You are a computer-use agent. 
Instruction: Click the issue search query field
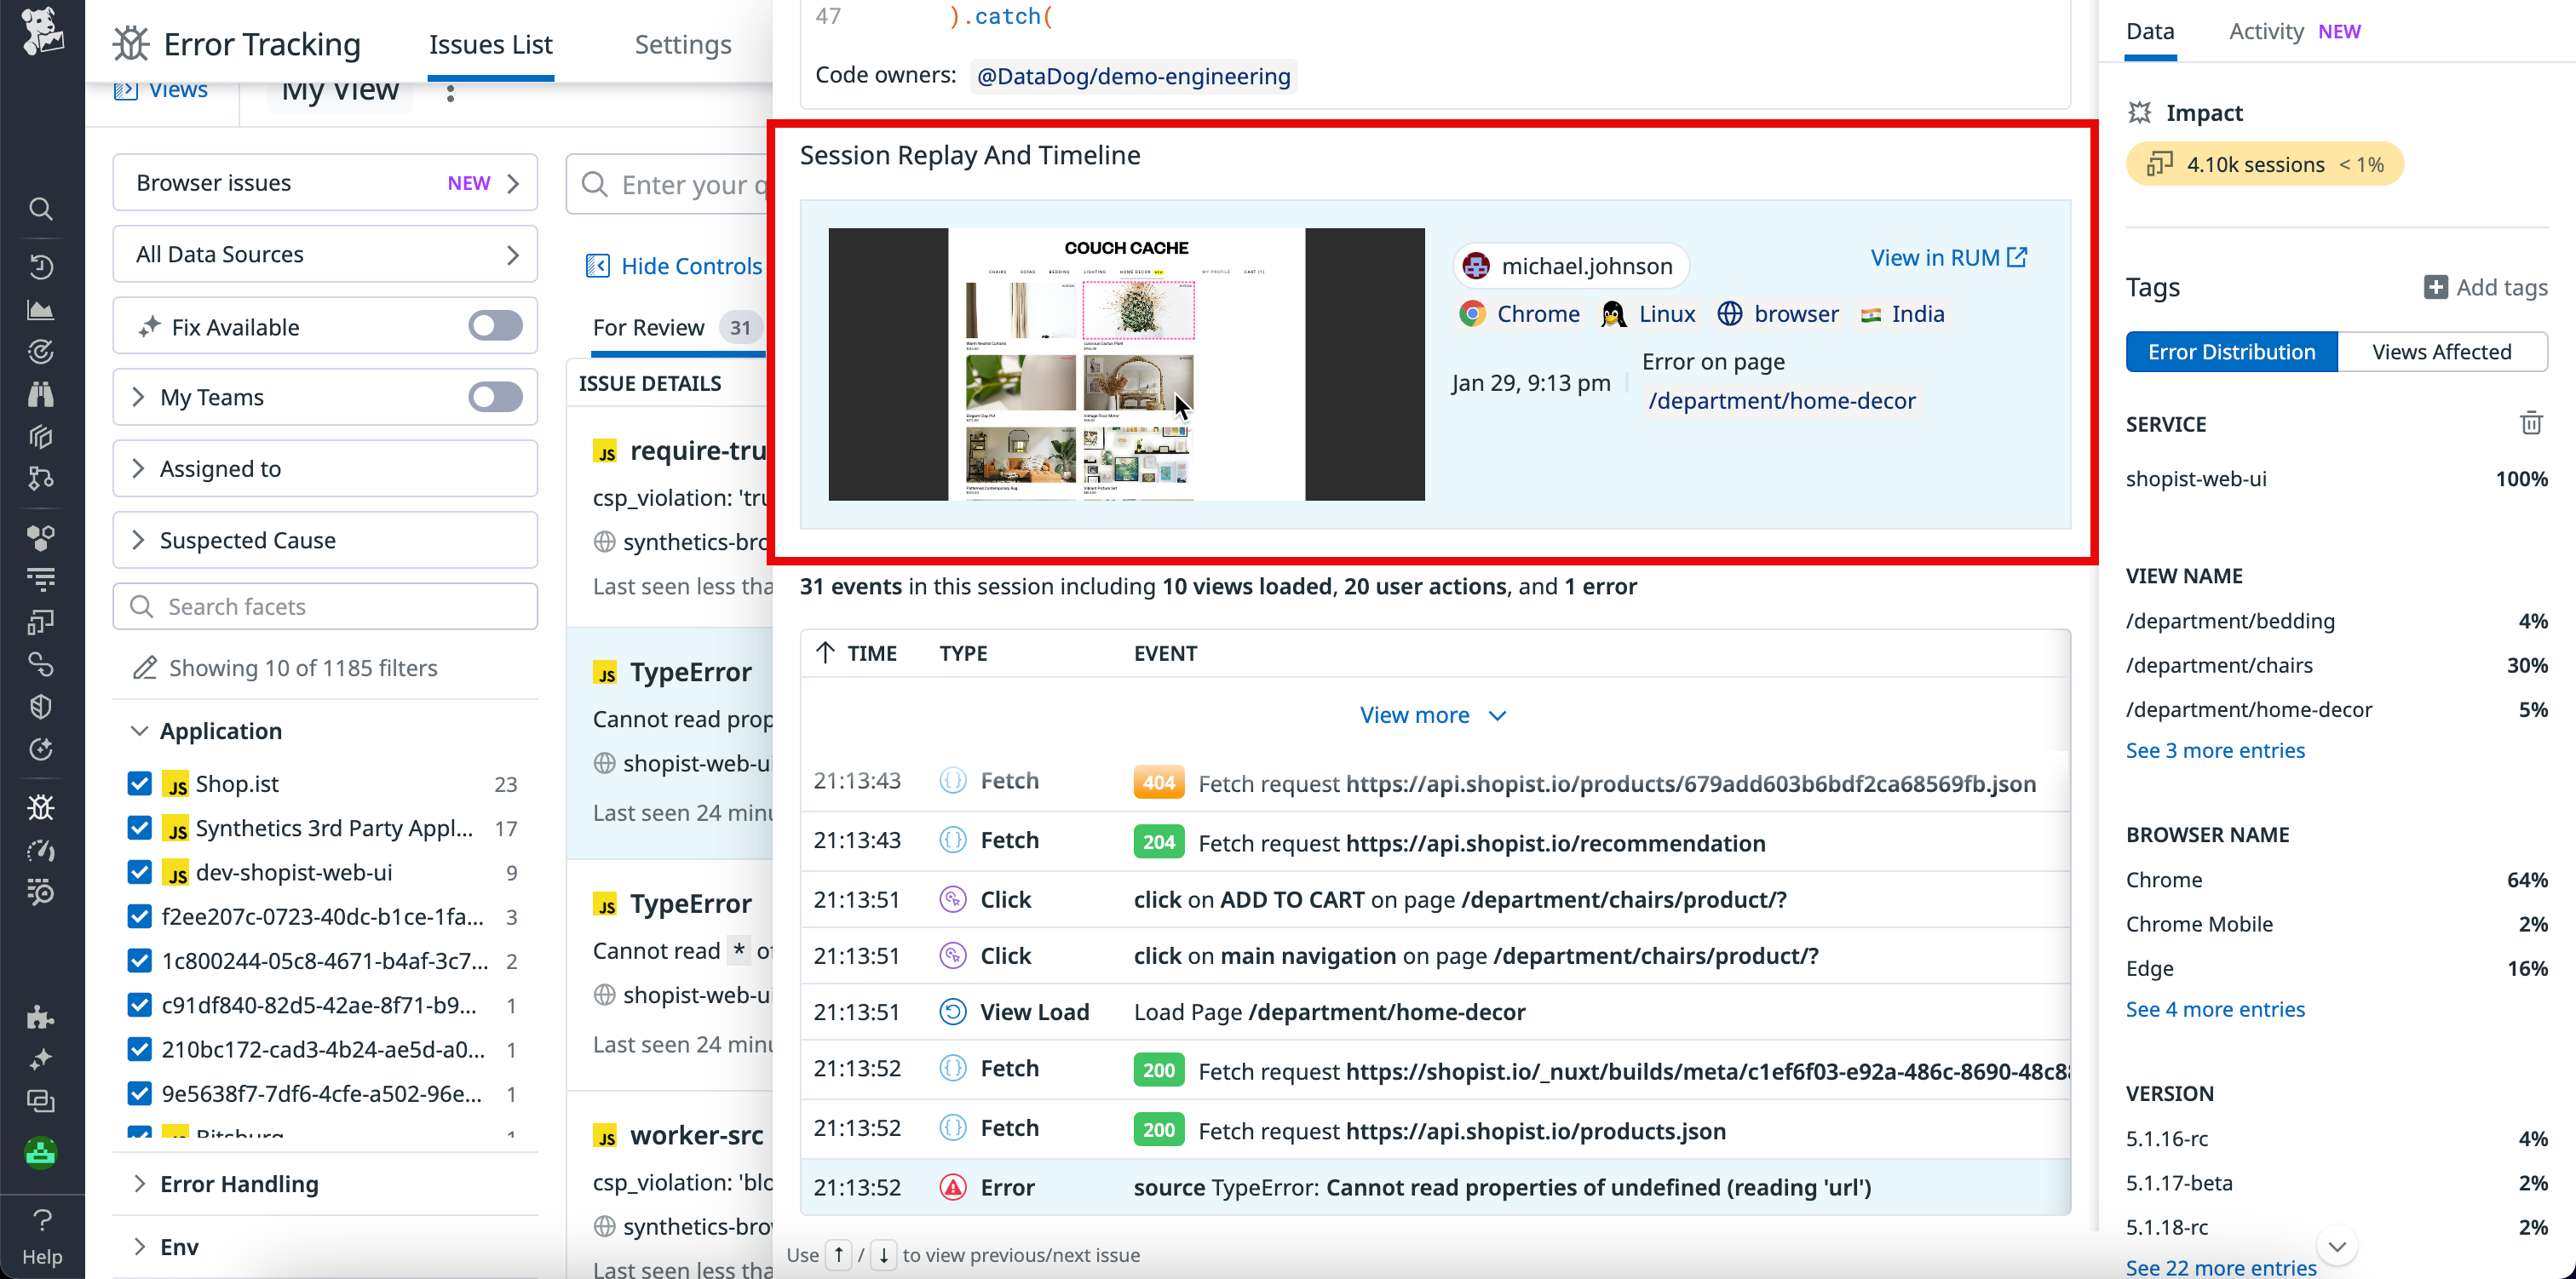[670, 184]
